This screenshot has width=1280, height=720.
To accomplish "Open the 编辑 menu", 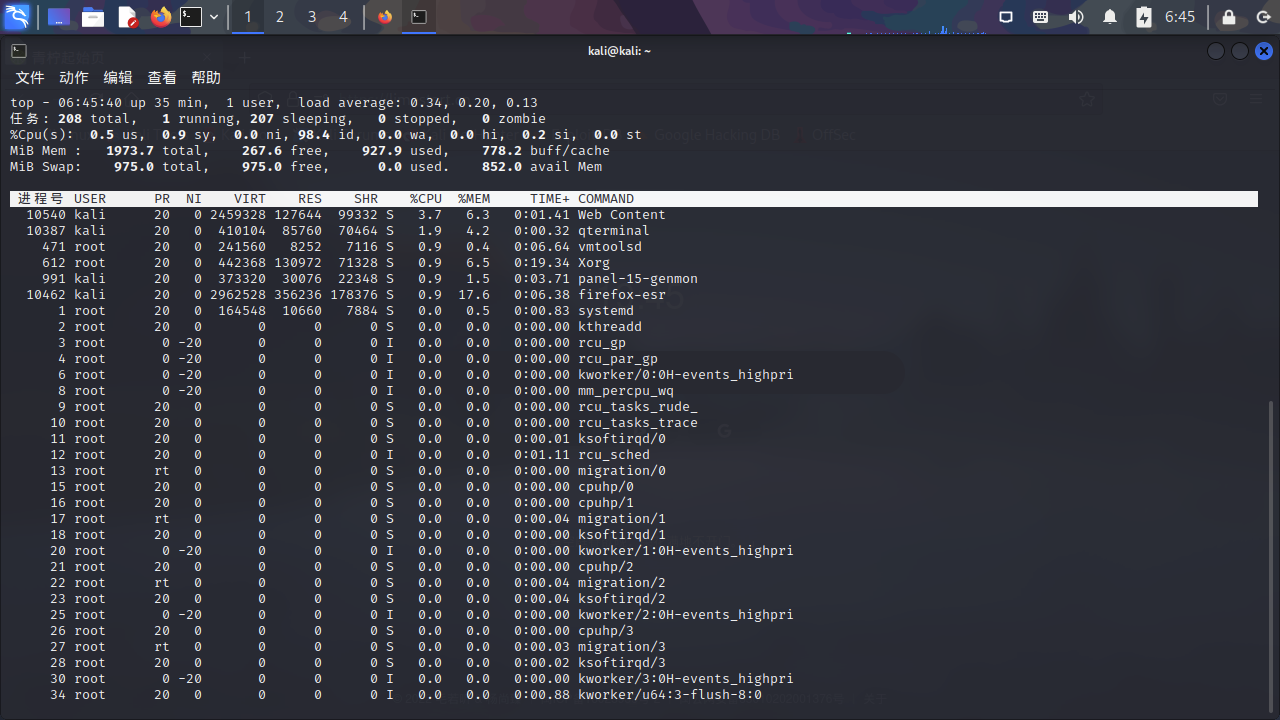I will 118,77.
